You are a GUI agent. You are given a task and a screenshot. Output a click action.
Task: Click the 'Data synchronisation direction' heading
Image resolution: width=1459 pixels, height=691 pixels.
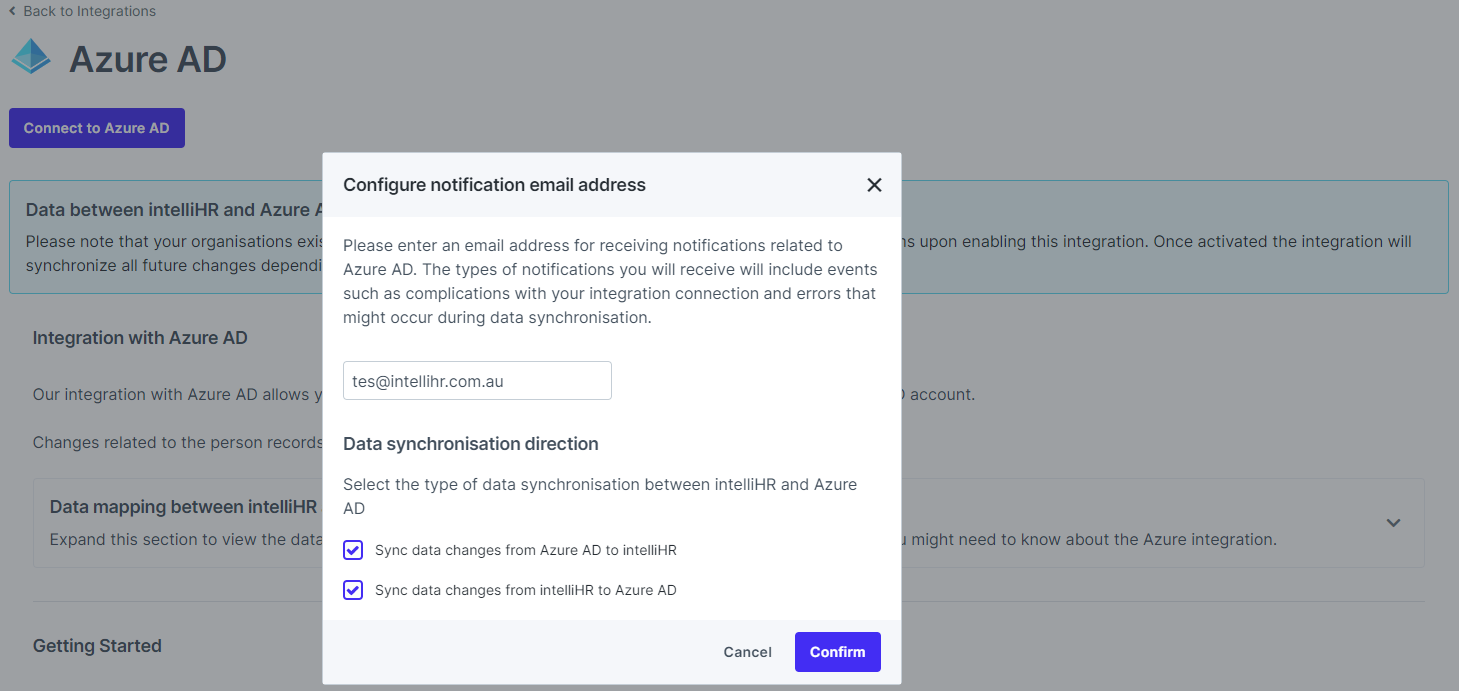(470, 444)
